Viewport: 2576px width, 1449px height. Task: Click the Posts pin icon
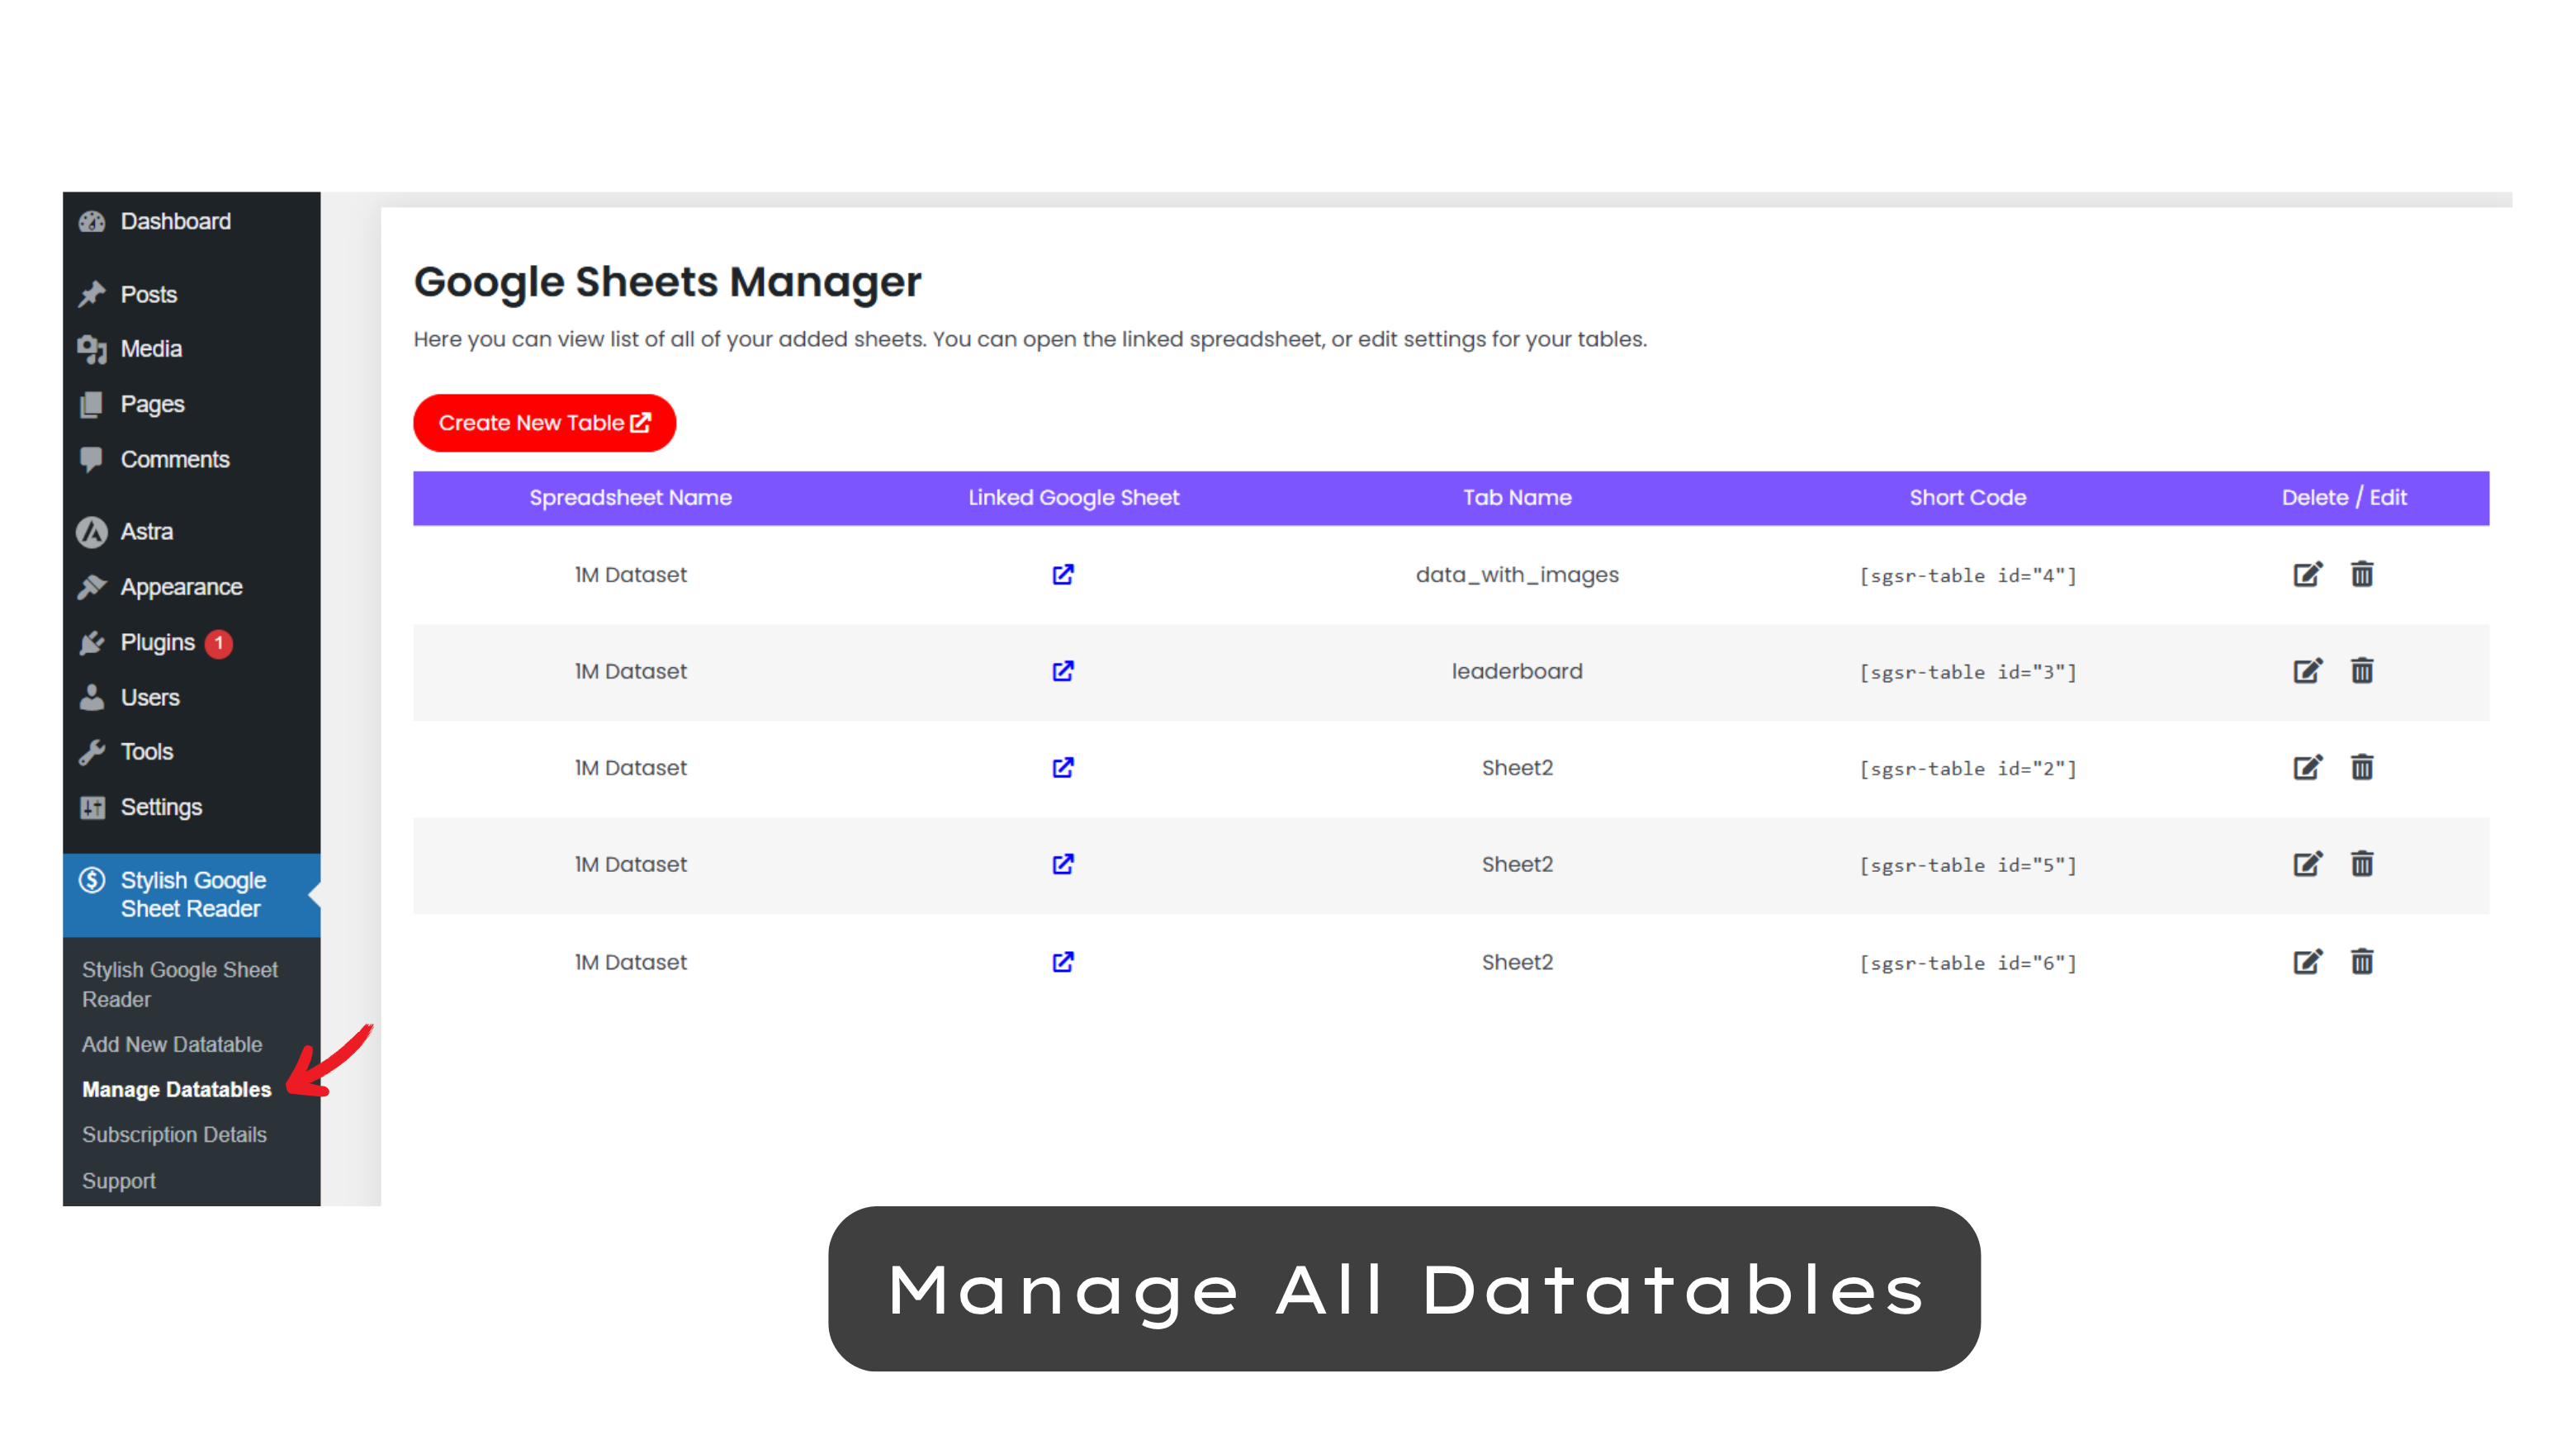tap(92, 294)
